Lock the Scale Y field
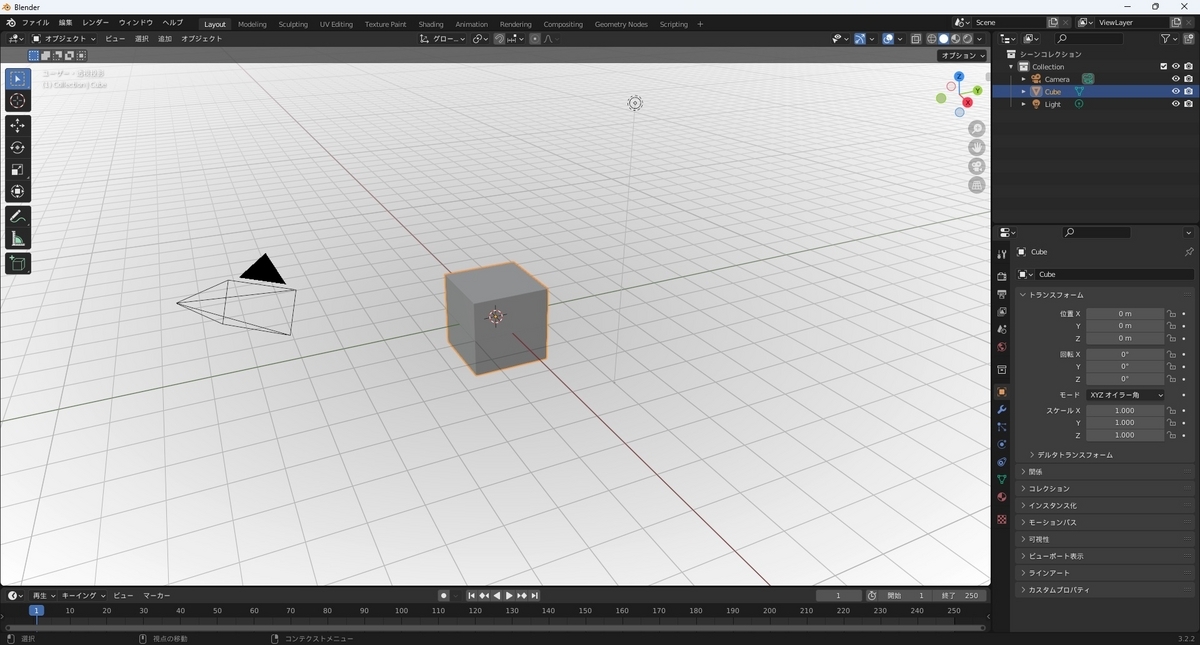Viewport: 1200px width, 645px height. (x=1171, y=423)
